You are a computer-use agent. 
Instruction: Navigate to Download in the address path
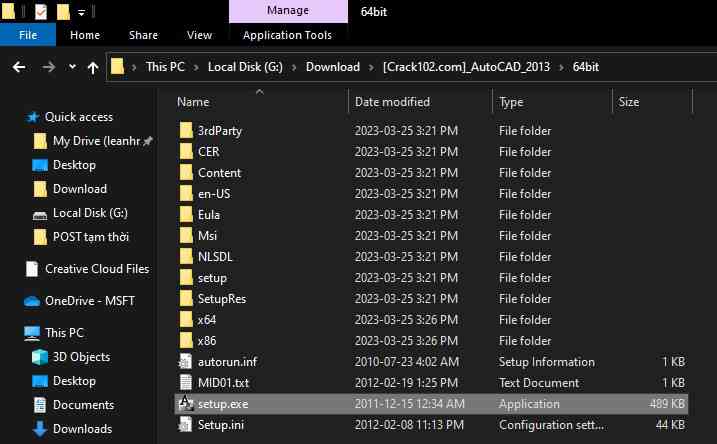point(332,68)
